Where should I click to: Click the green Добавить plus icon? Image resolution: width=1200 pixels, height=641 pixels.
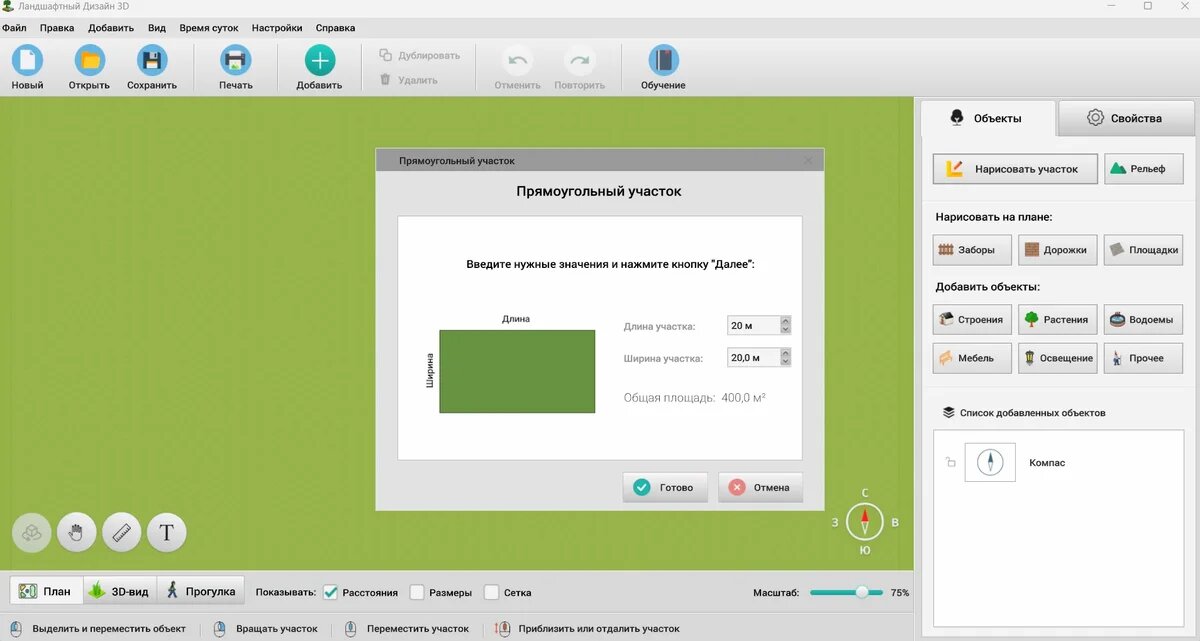319,61
